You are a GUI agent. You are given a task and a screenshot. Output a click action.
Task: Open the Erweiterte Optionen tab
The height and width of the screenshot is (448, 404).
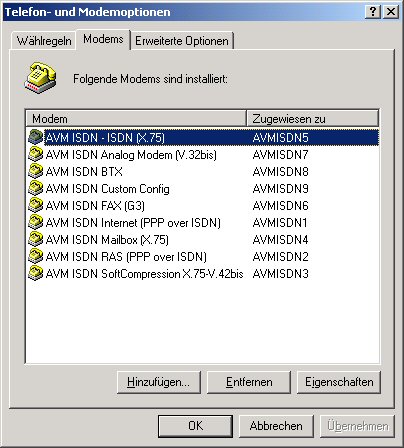182,41
